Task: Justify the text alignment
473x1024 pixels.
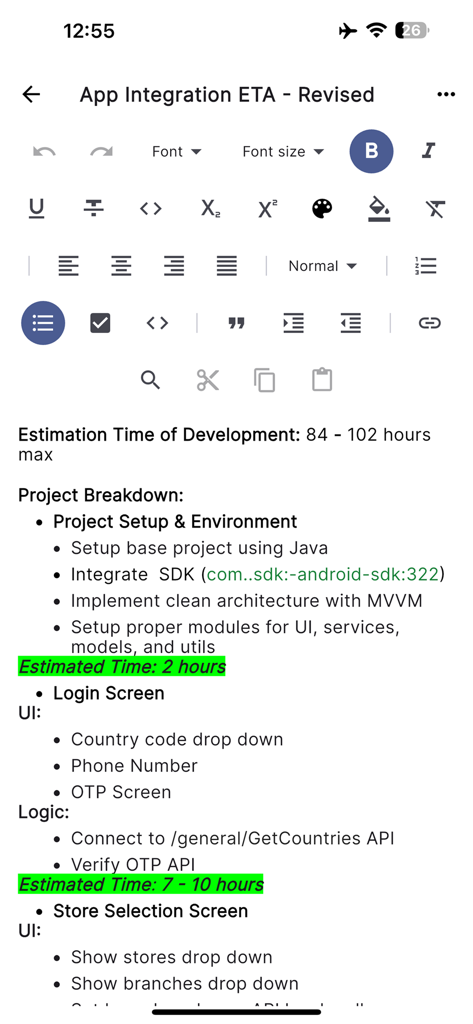Action: click(227, 266)
